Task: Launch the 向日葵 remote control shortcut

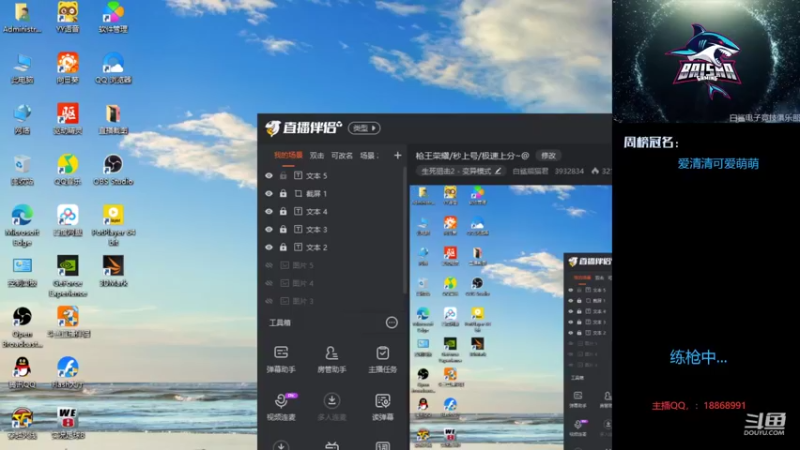Action: [67, 67]
